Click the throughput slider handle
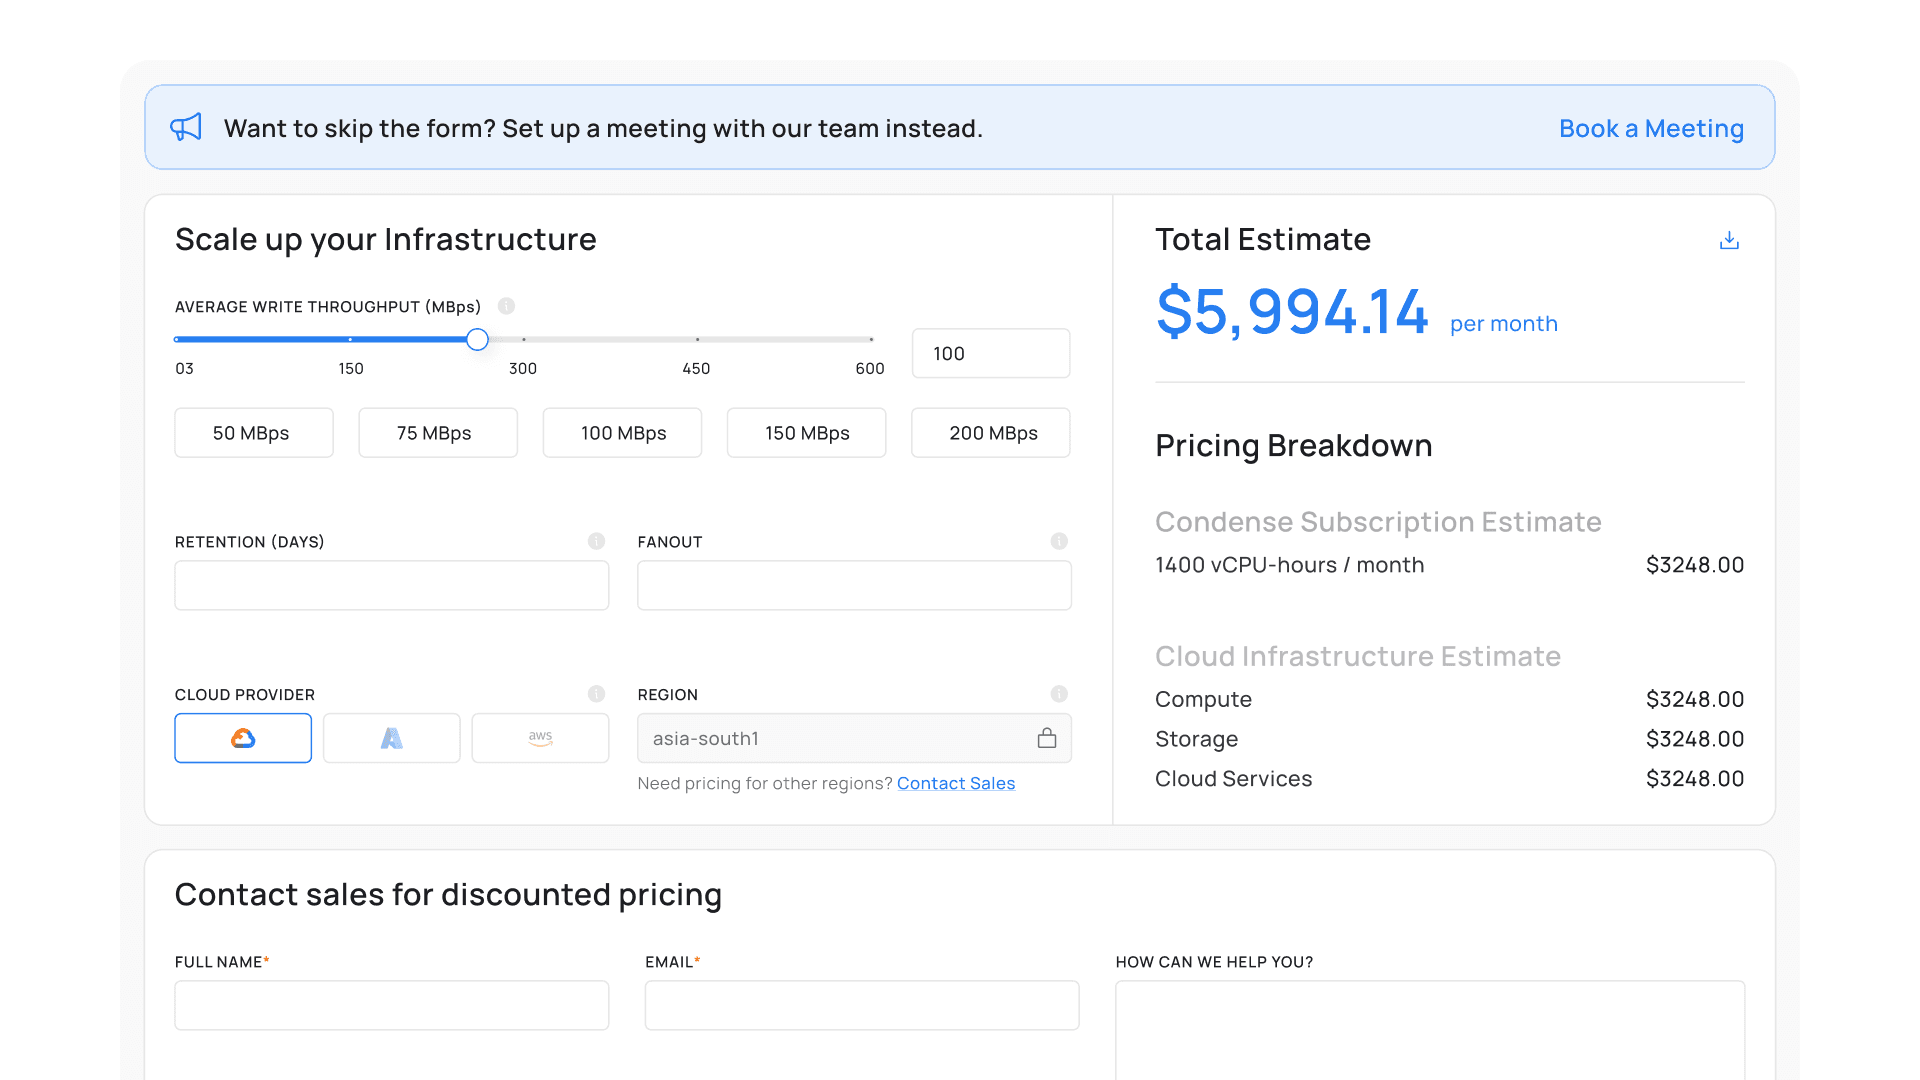This screenshot has width=1920, height=1080. tap(478, 339)
